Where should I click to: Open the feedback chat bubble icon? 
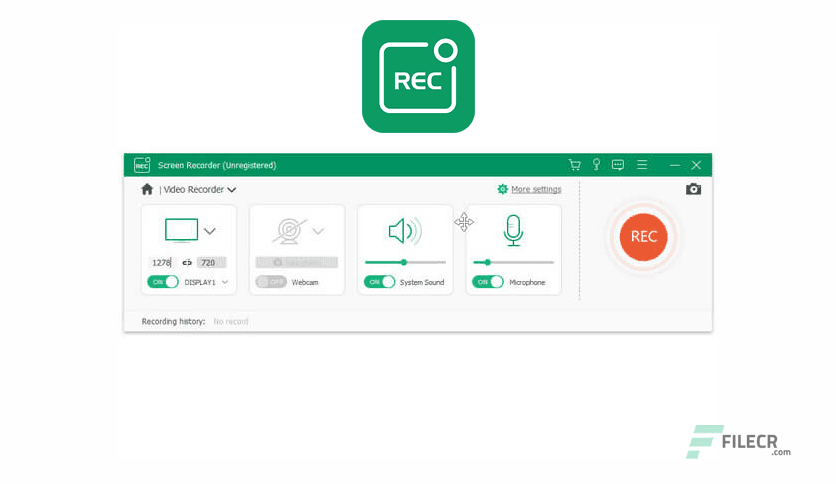click(x=618, y=165)
